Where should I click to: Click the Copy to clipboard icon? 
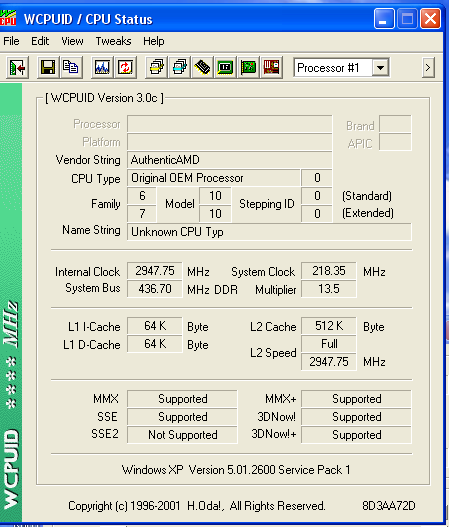[x=71, y=68]
